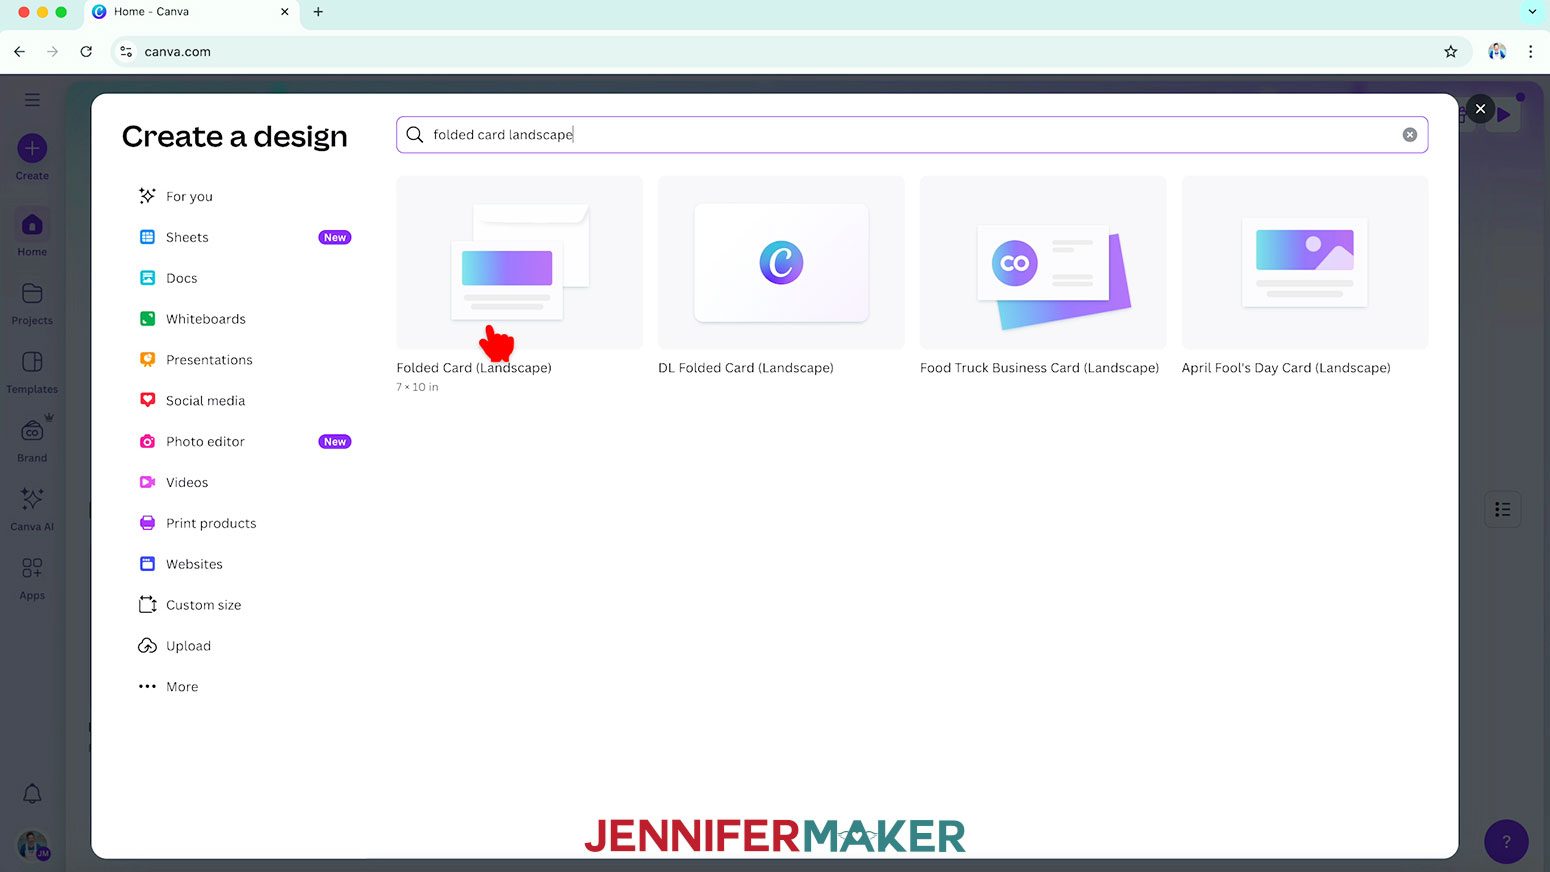Click the Photo editor camera icon

click(147, 442)
